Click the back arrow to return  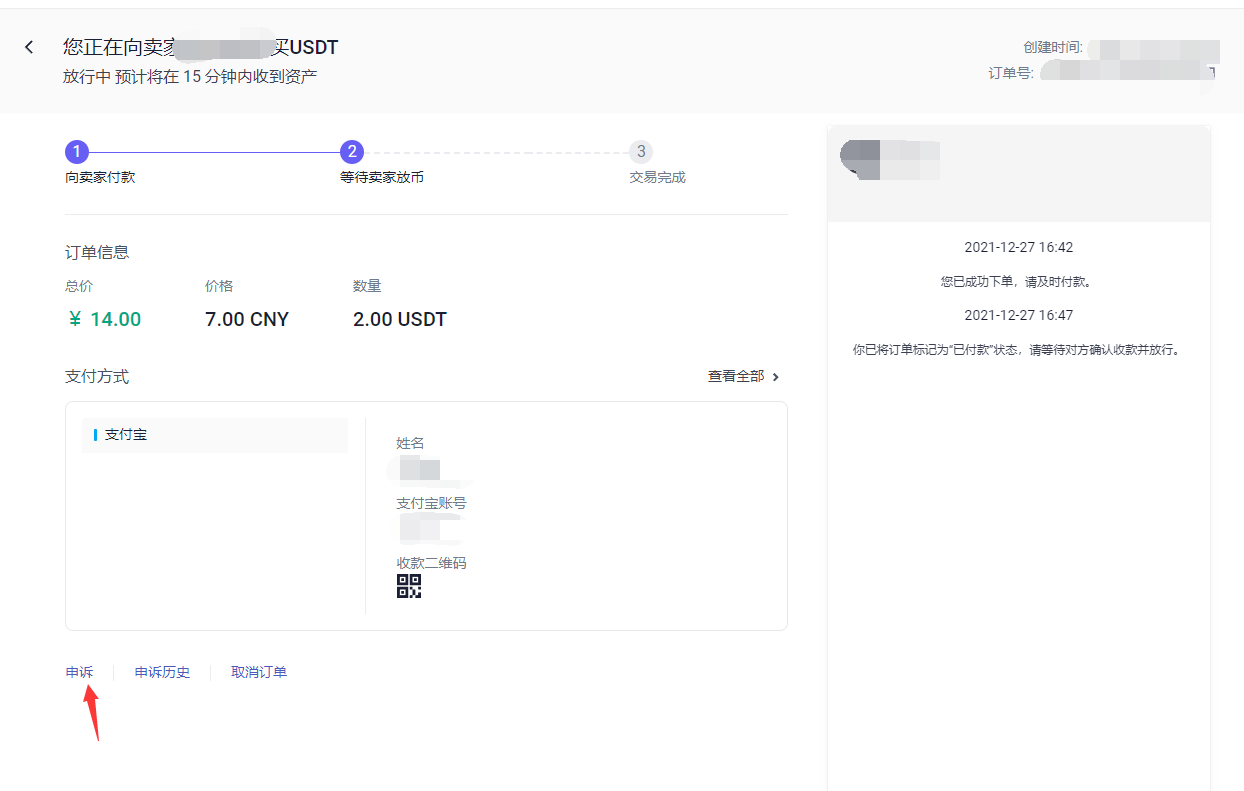(28, 46)
